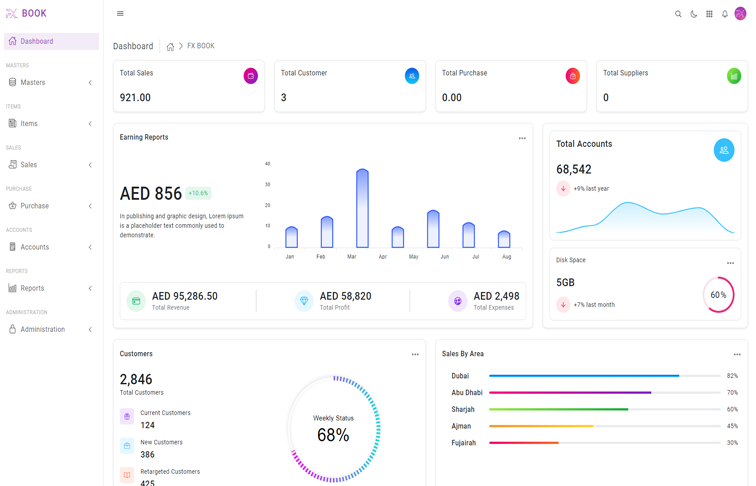Open notifications bell icon

click(725, 14)
